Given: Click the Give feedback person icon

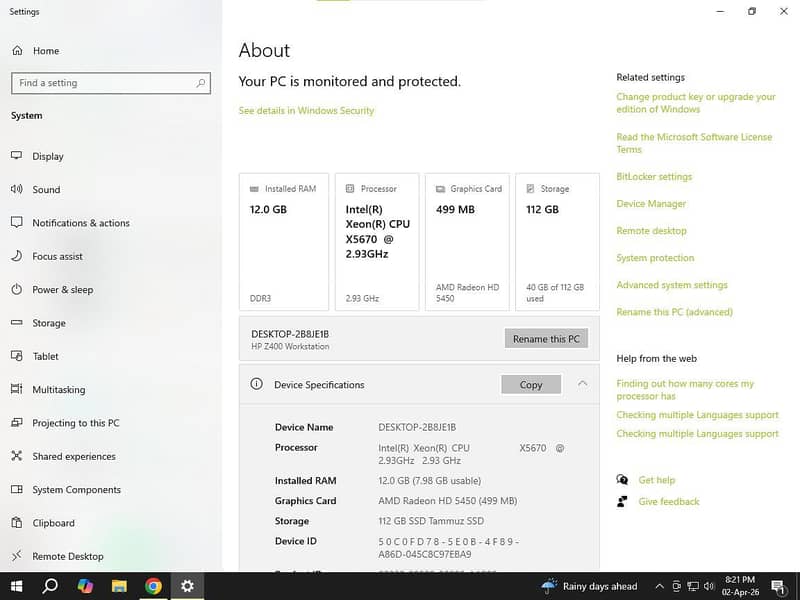Looking at the screenshot, I should [622, 502].
